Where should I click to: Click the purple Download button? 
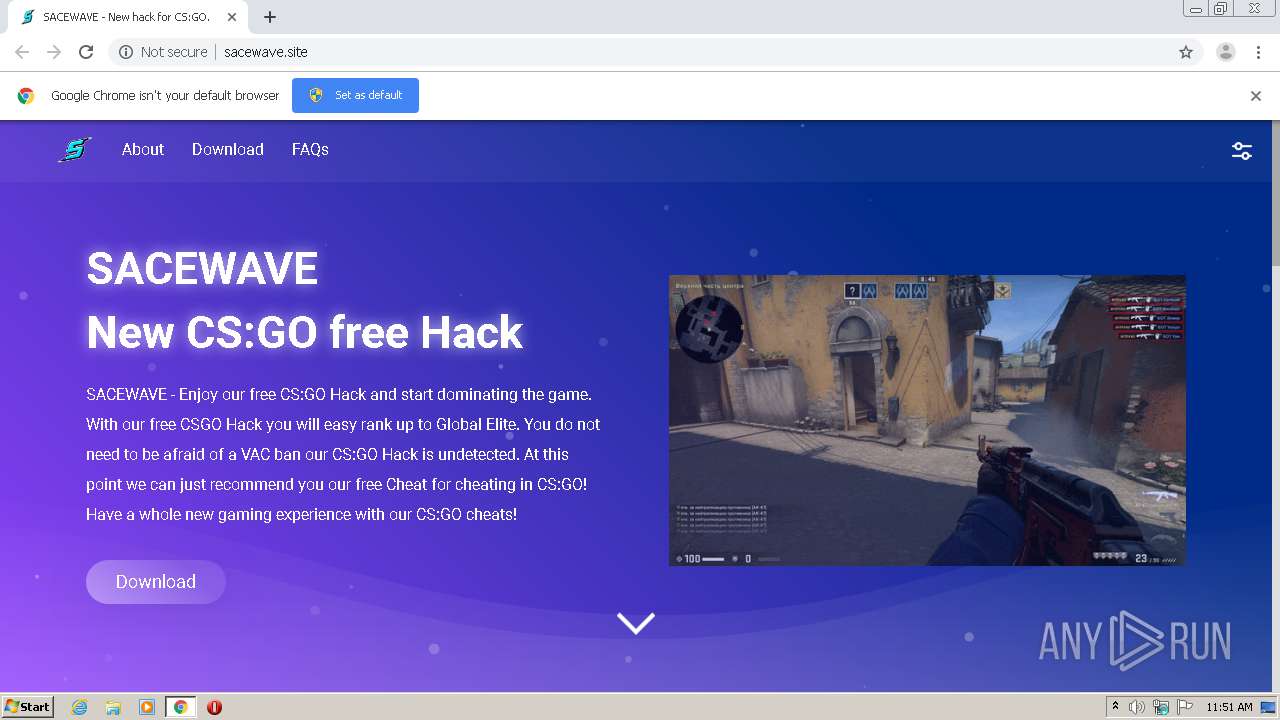[x=156, y=582]
